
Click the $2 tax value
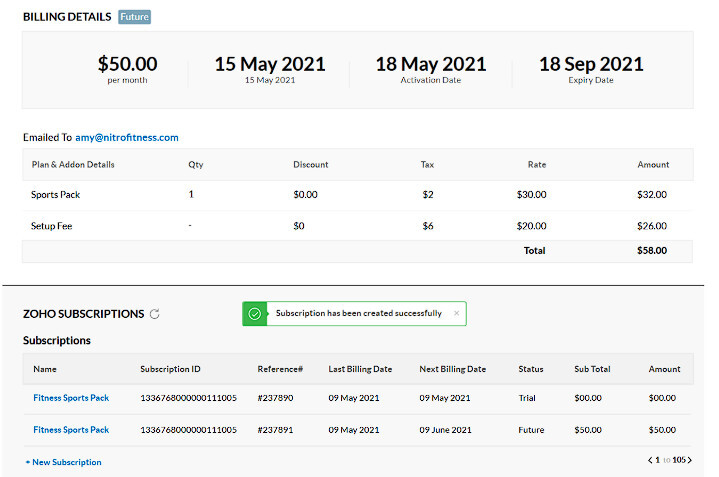coord(428,194)
